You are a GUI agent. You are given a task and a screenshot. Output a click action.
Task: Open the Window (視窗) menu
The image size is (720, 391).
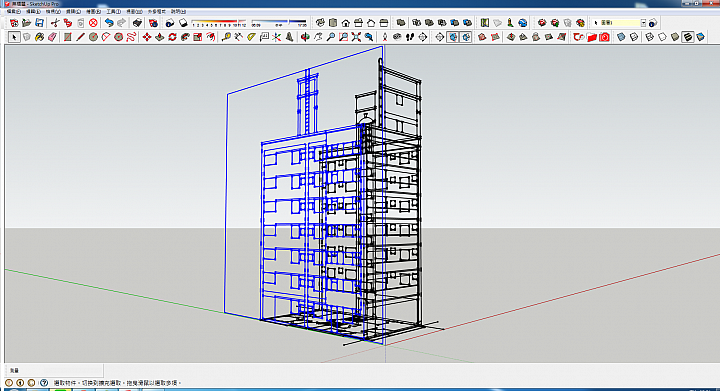coord(134,11)
